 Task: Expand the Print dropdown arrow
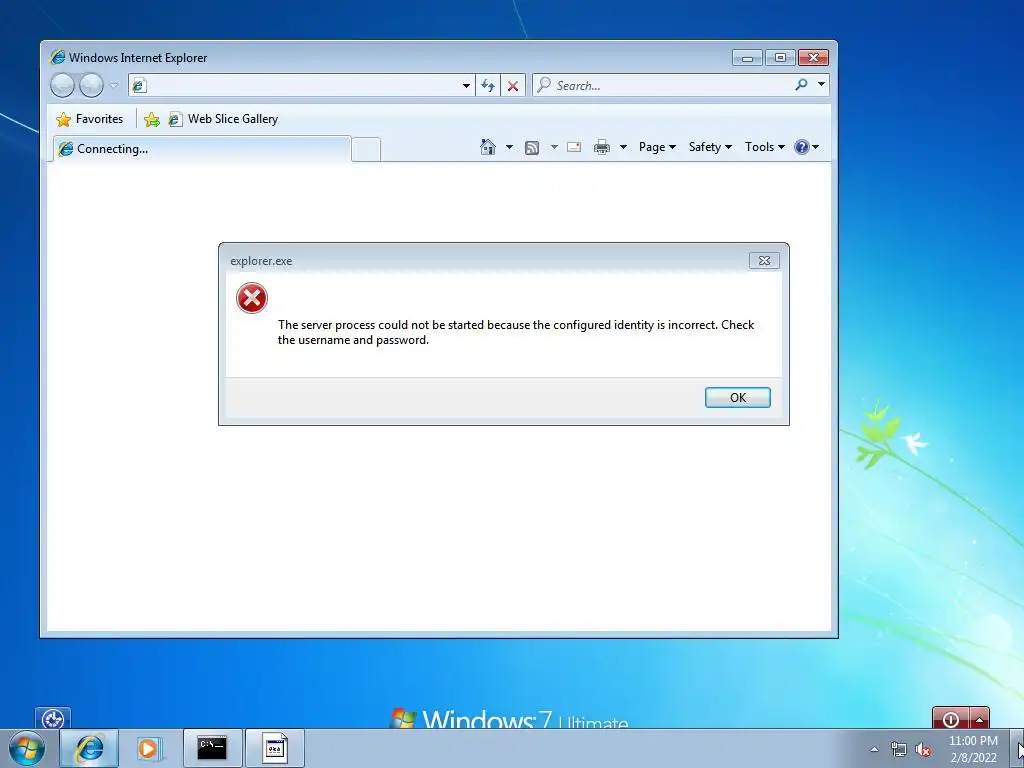(623, 147)
